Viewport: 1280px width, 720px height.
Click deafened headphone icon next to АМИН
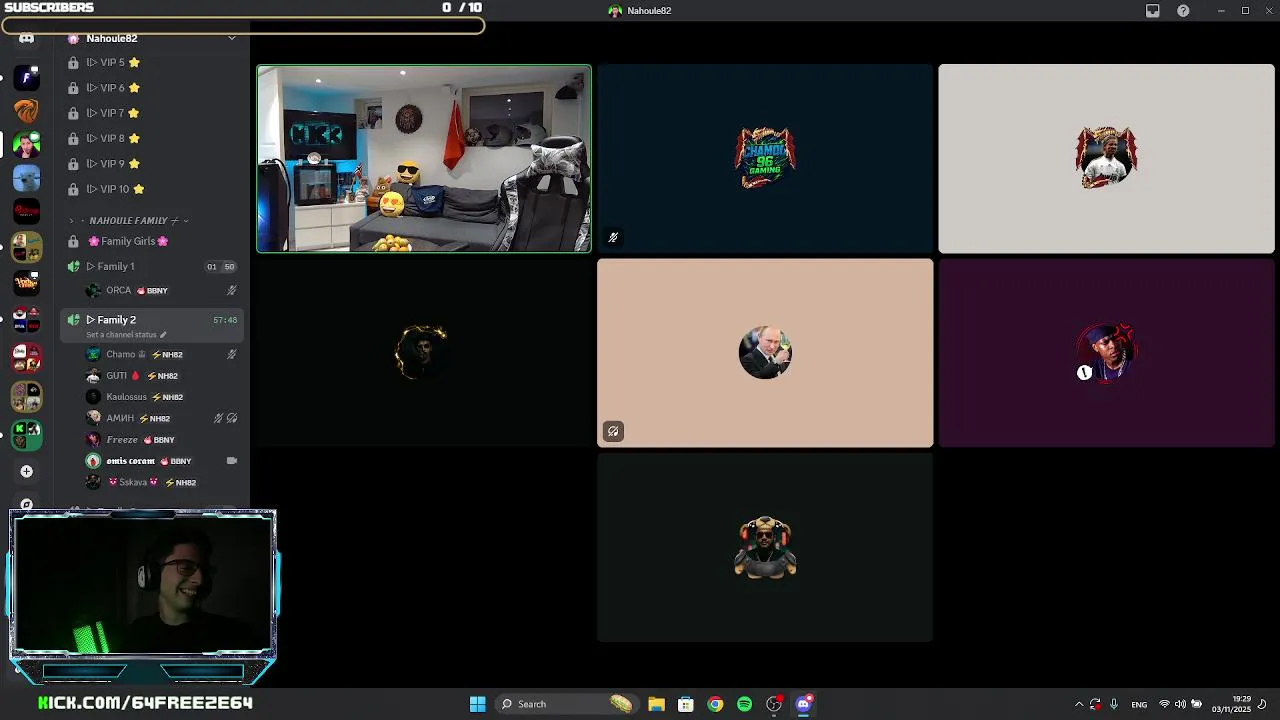coord(232,418)
